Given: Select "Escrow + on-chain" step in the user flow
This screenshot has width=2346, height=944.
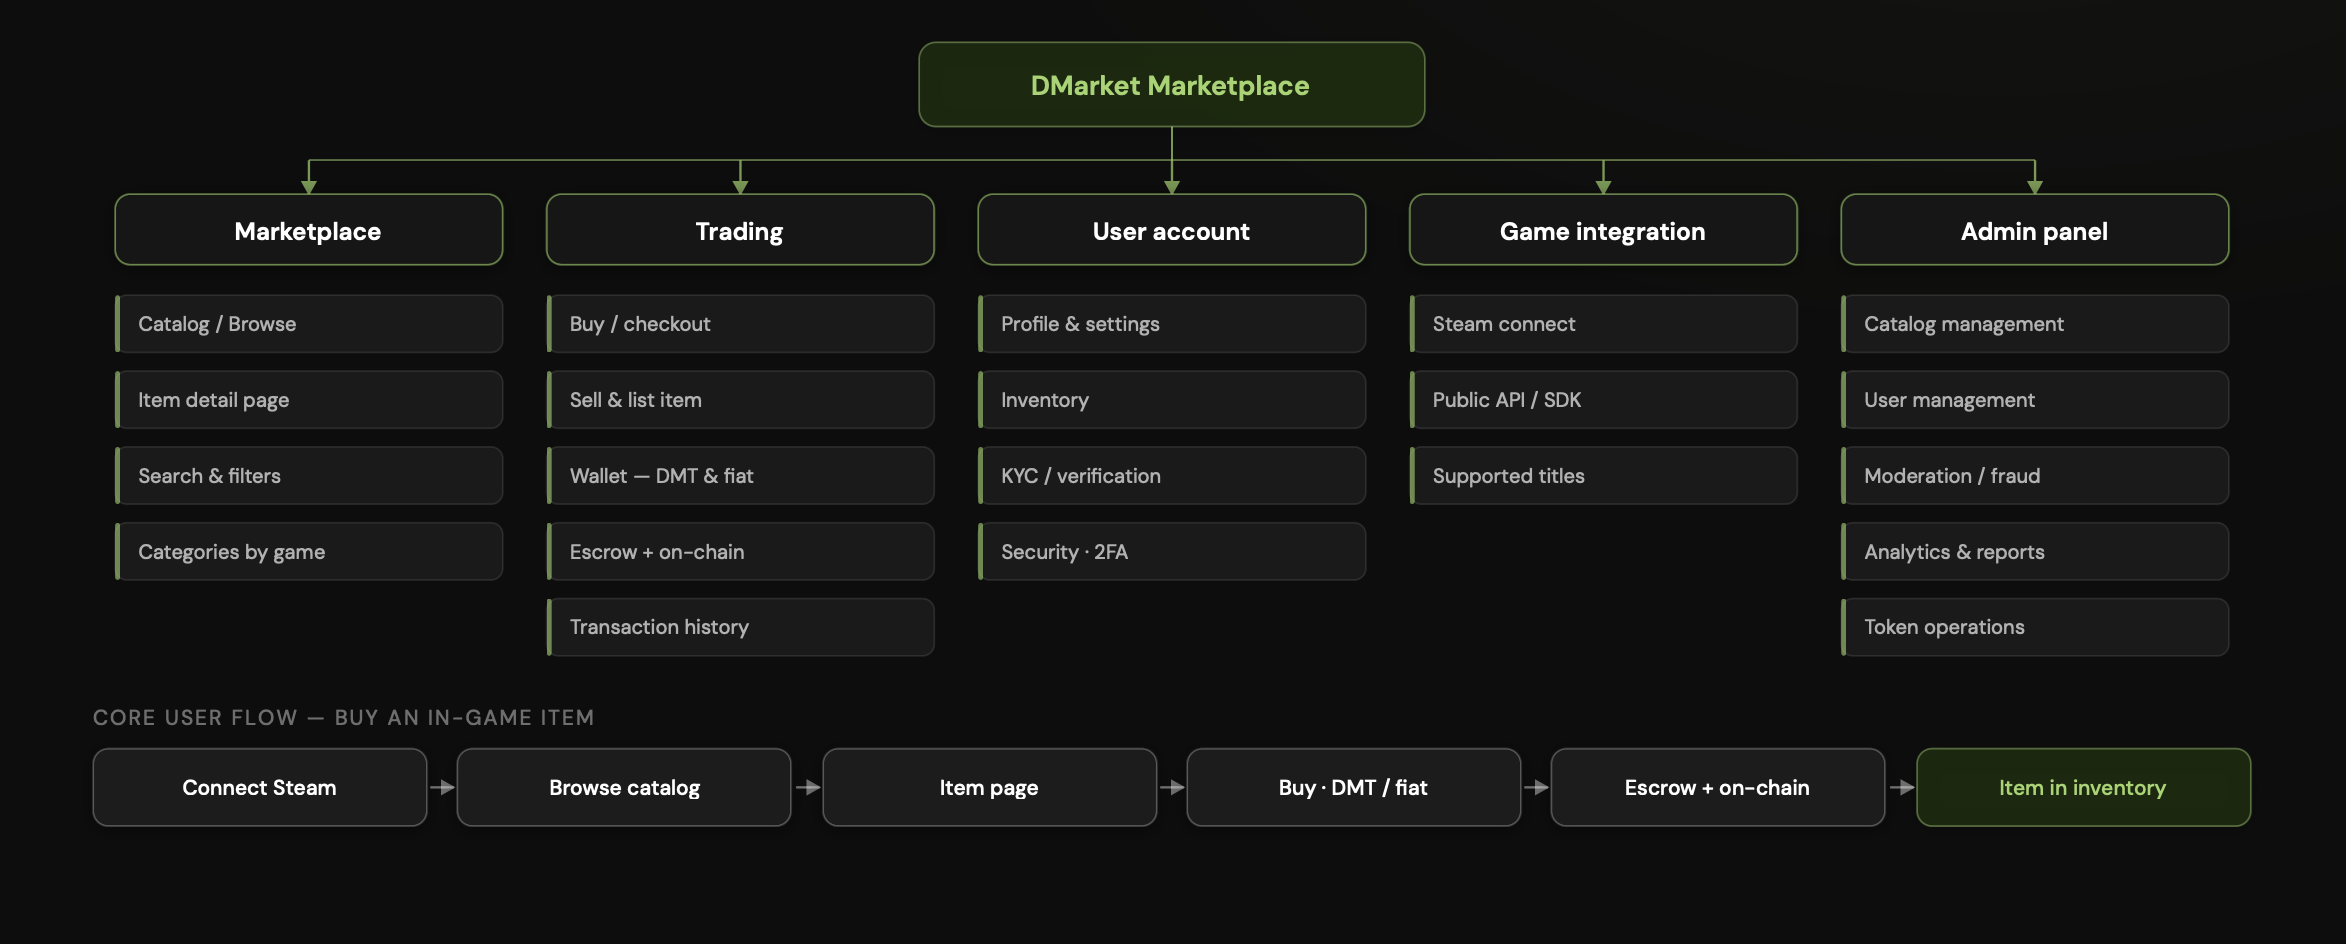Looking at the screenshot, I should click(1718, 788).
